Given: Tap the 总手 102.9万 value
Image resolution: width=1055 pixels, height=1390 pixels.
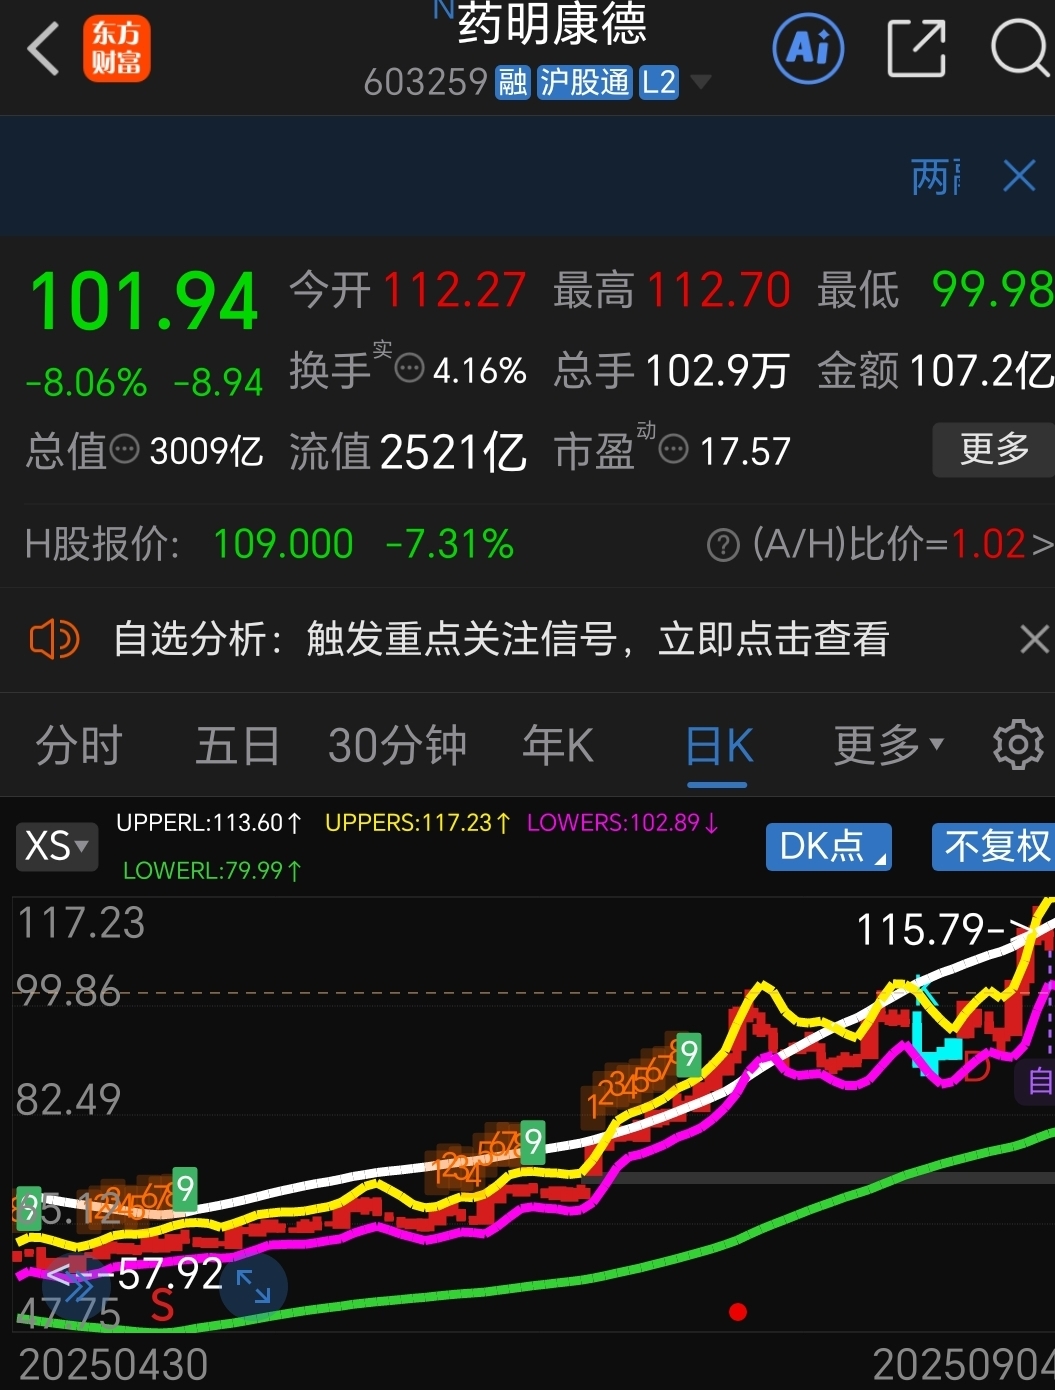Looking at the screenshot, I should [x=717, y=371].
